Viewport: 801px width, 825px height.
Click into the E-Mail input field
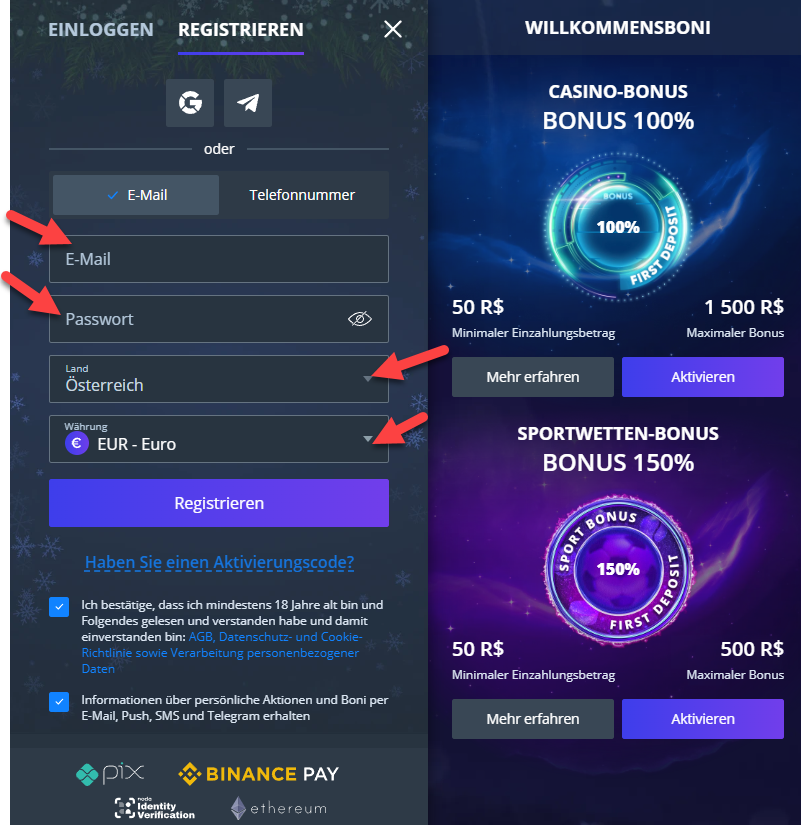219,259
